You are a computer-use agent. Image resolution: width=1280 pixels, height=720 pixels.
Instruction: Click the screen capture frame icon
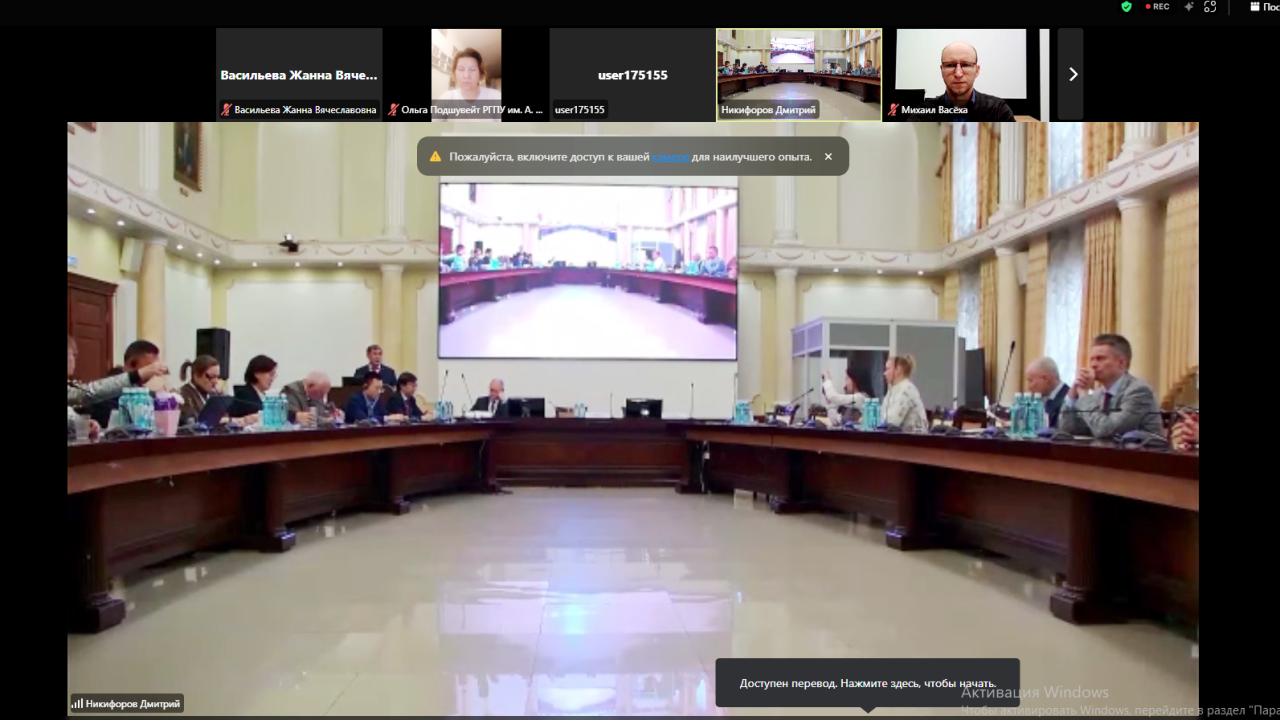click(x=1210, y=7)
